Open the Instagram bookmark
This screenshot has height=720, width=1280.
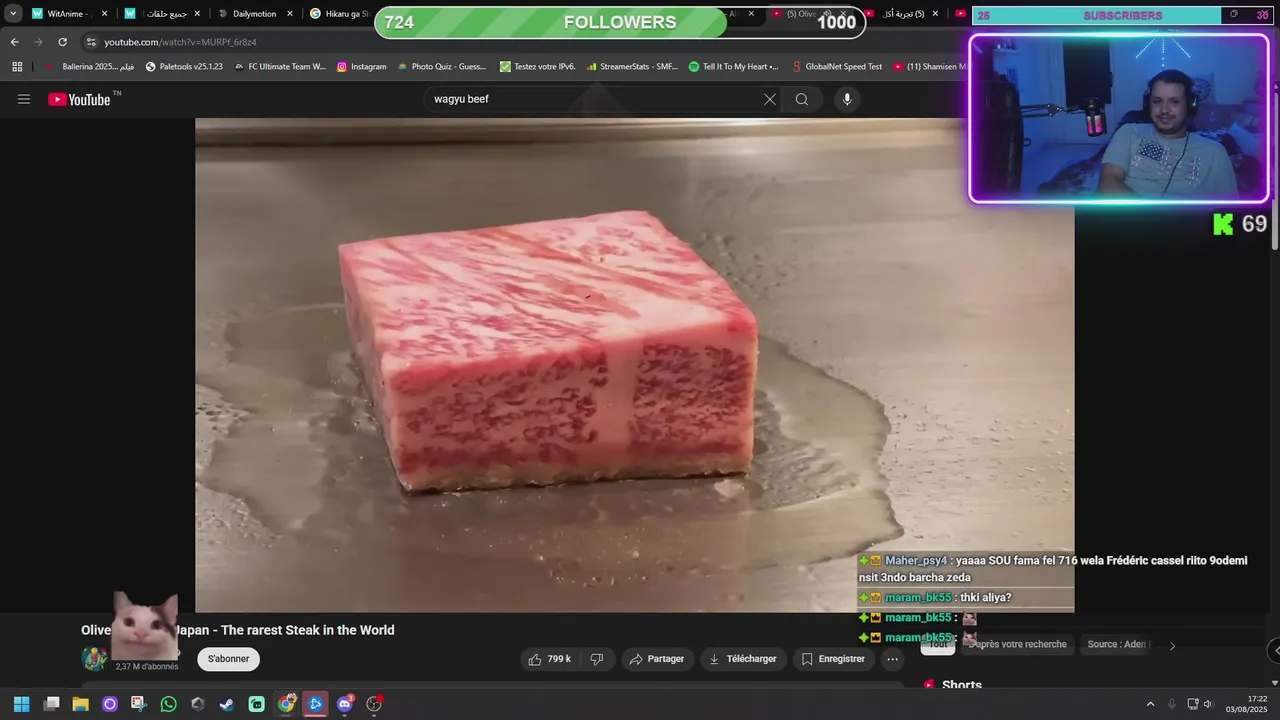[x=361, y=67]
